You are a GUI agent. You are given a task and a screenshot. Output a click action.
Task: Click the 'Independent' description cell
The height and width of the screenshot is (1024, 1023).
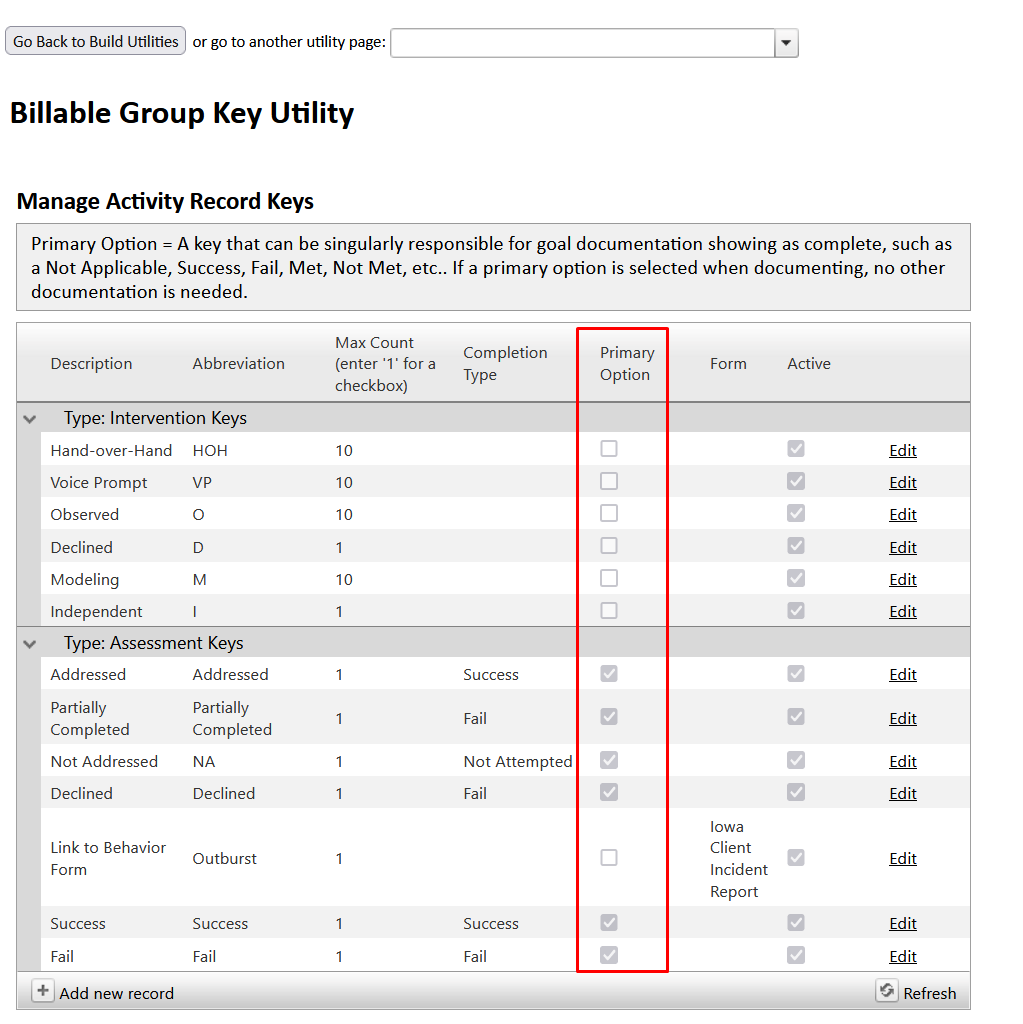pos(96,612)
